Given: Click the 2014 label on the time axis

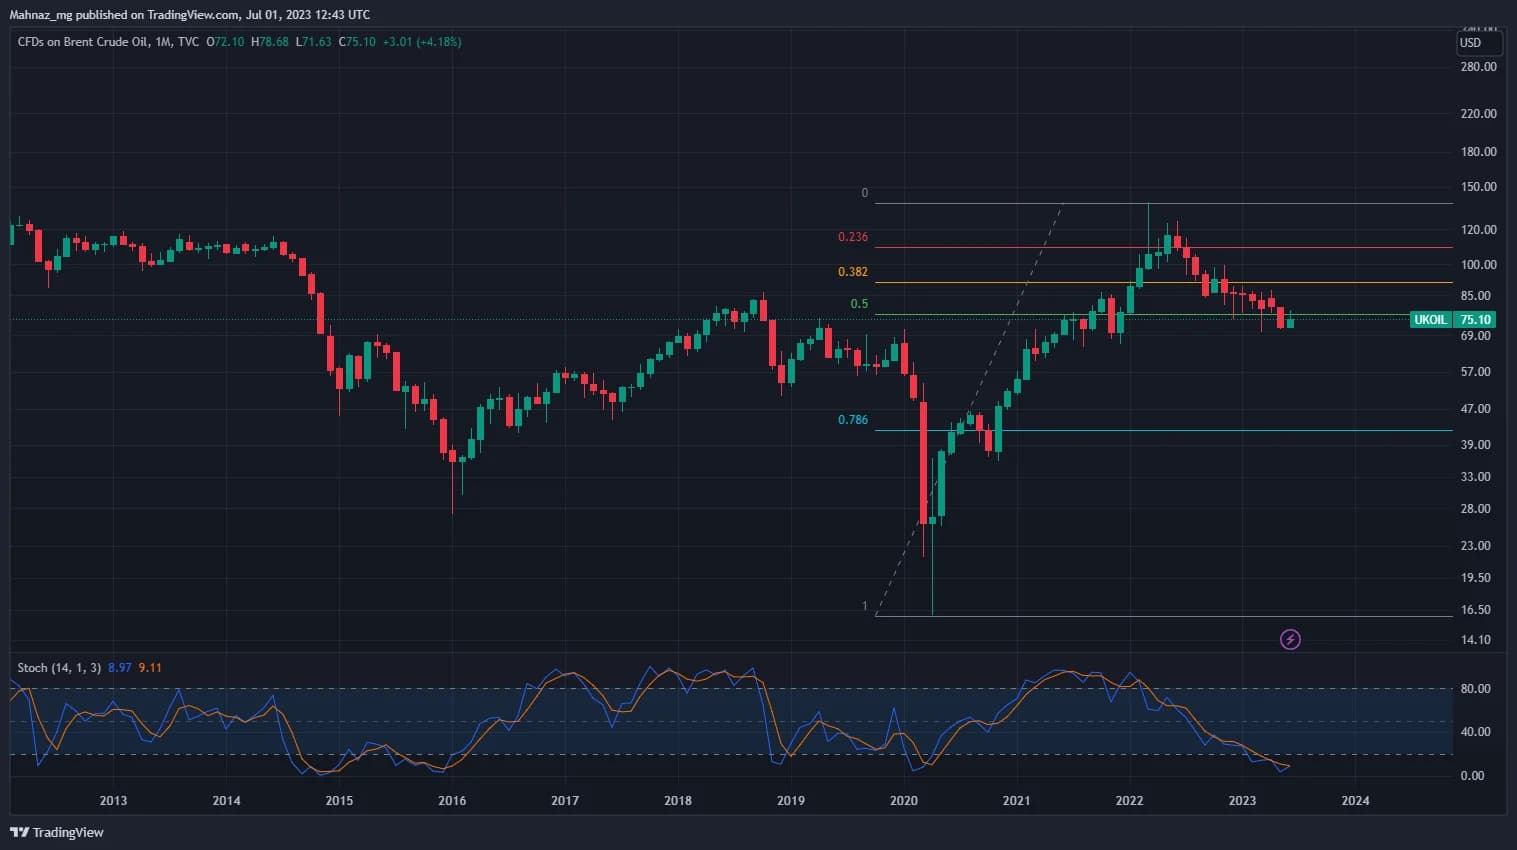Looking at the screenshot, I should pos(226,800).
